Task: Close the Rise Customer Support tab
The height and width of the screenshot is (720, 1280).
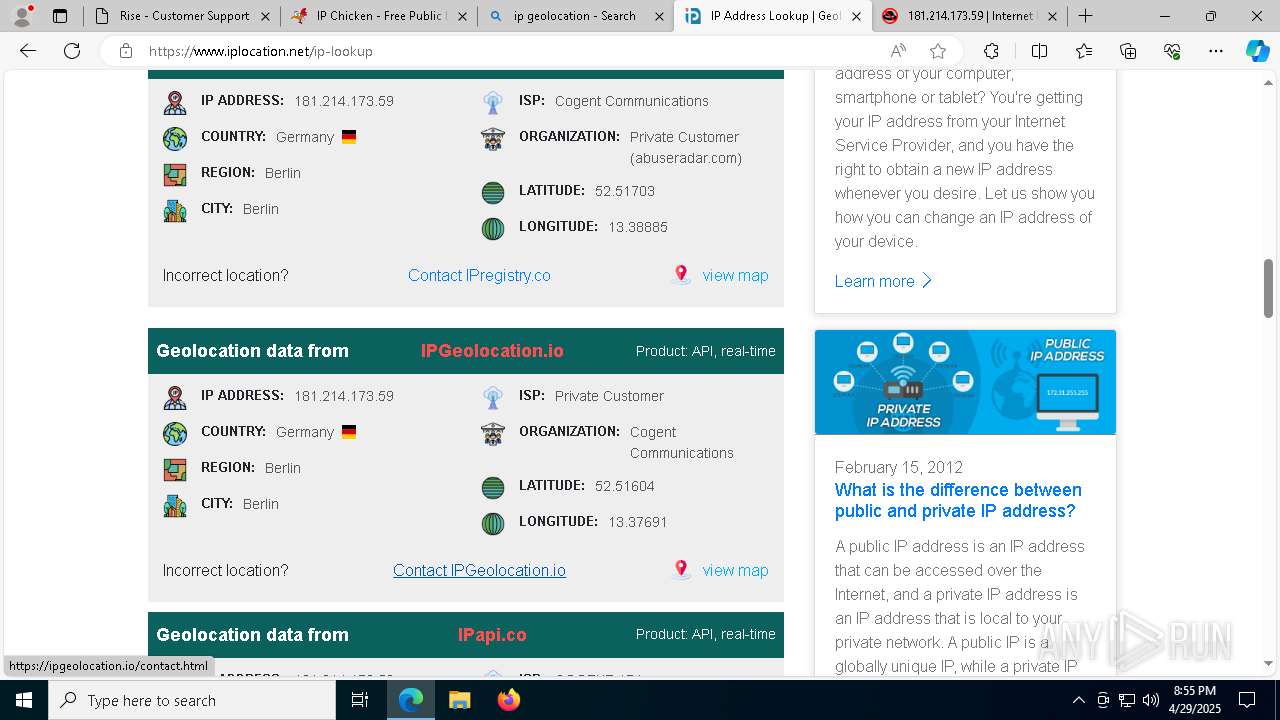Action: [265, 16]
